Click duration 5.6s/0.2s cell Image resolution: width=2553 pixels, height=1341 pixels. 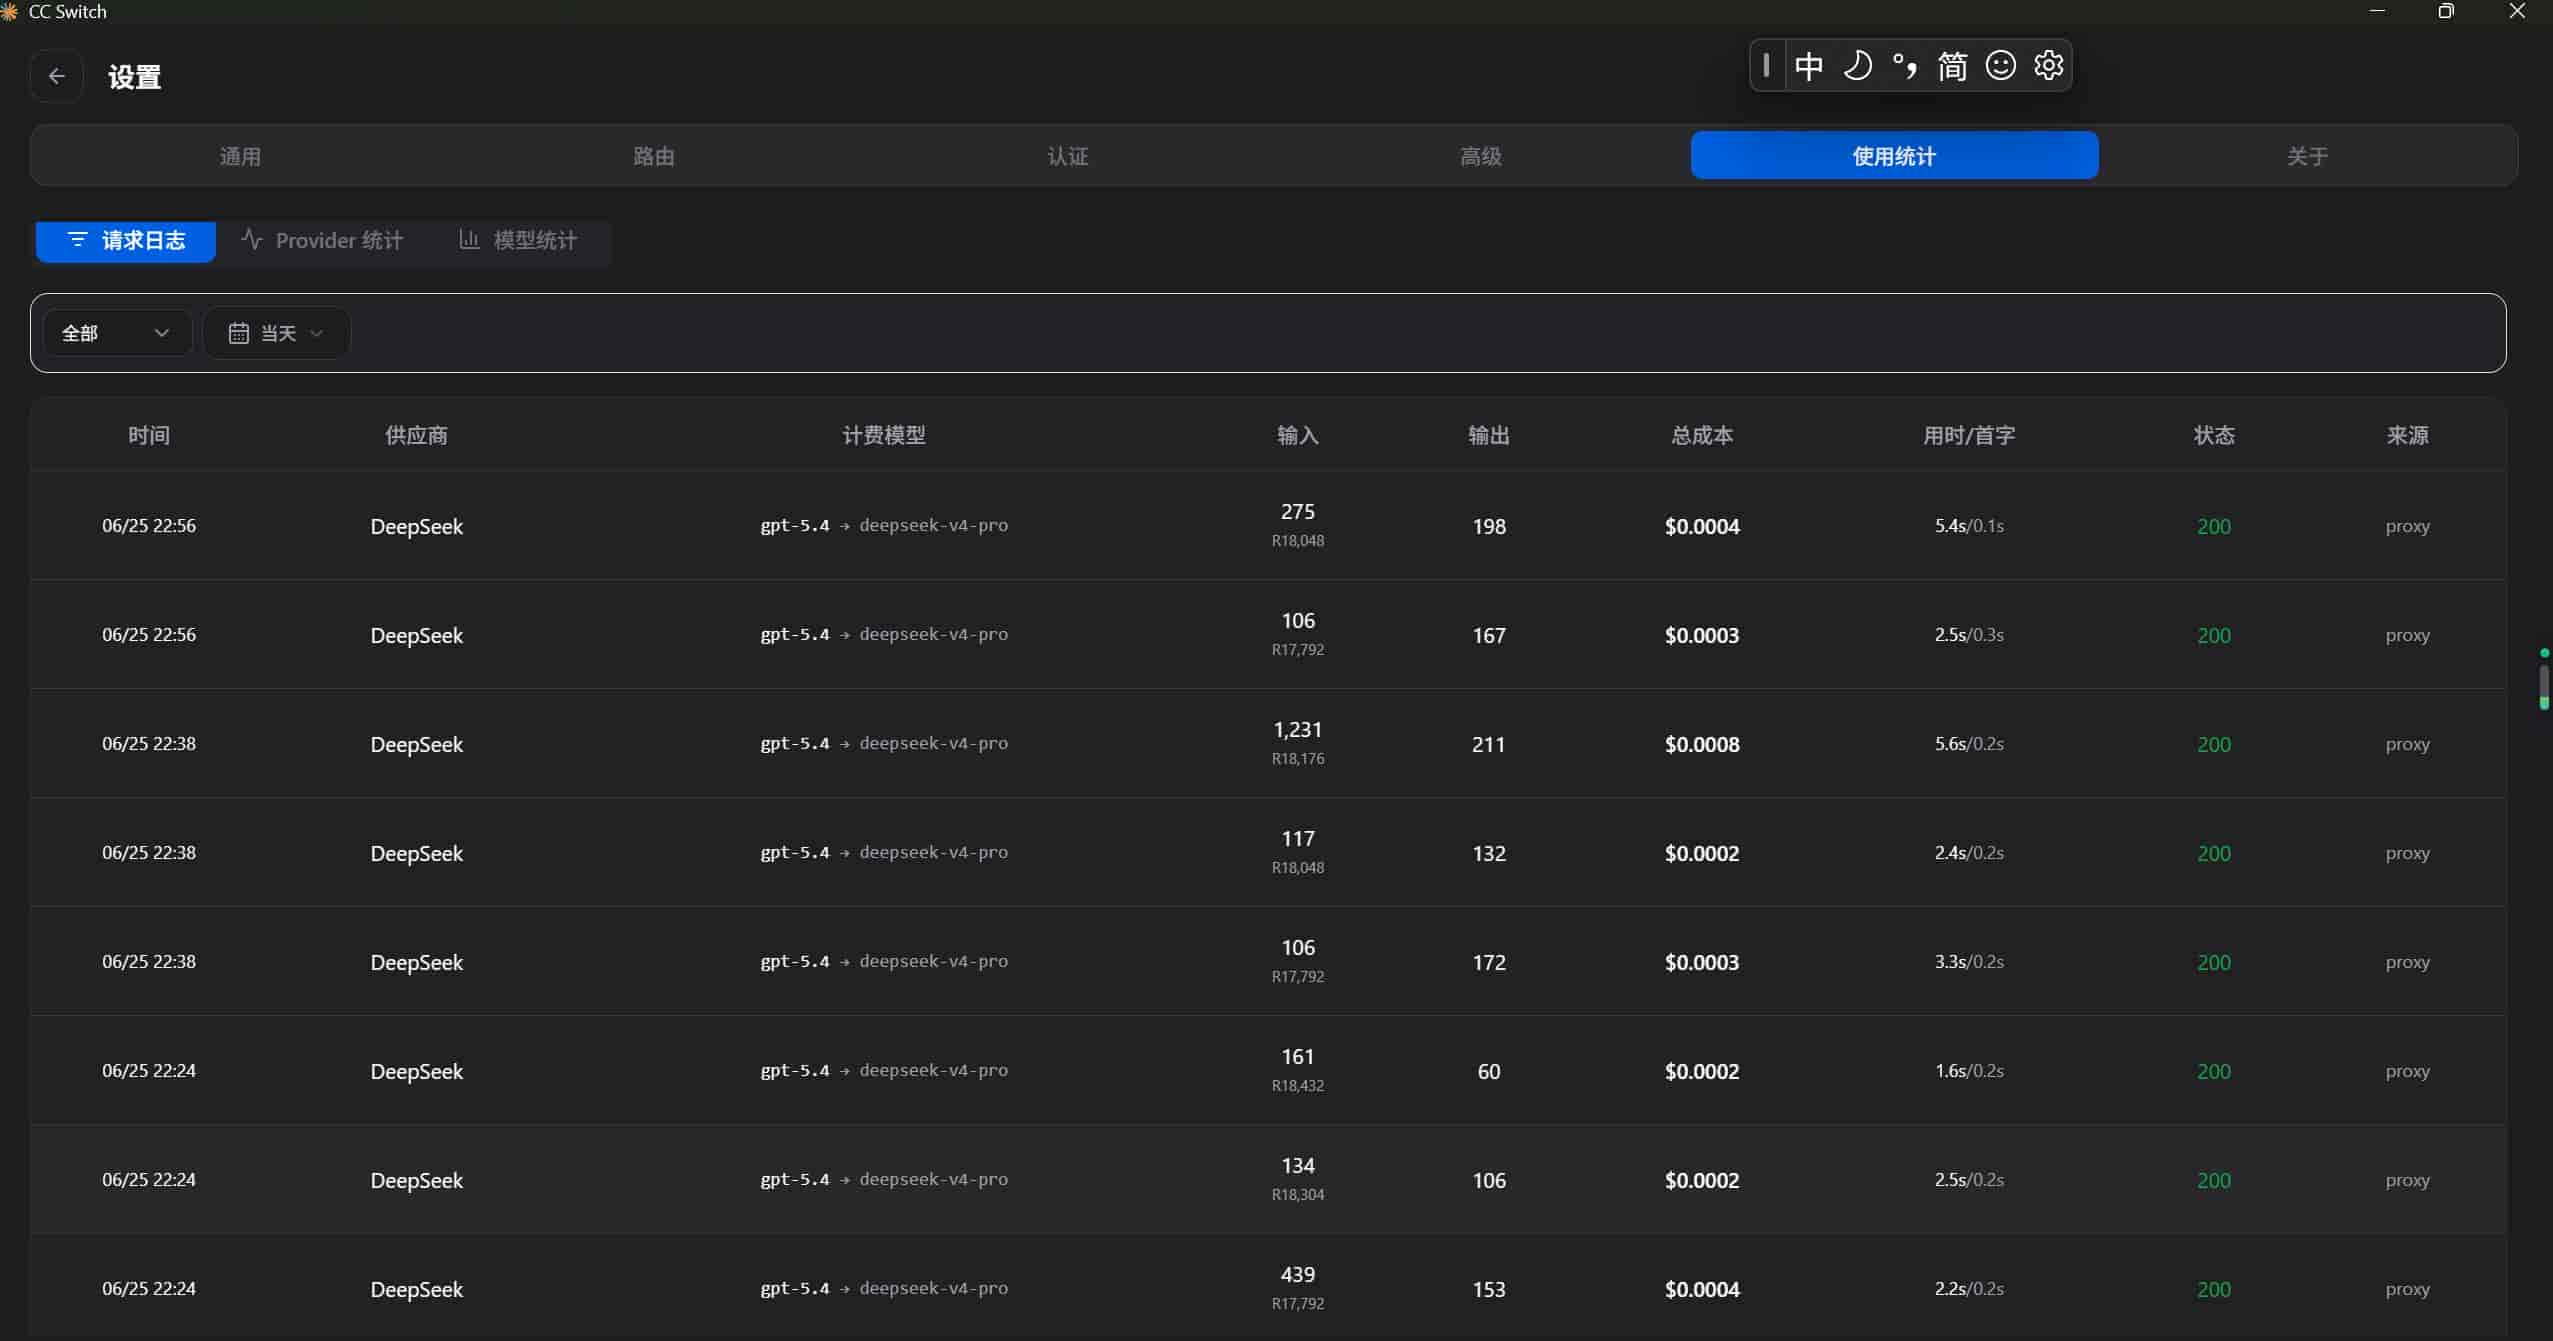pyautogui.click(x=1969, y=744)
